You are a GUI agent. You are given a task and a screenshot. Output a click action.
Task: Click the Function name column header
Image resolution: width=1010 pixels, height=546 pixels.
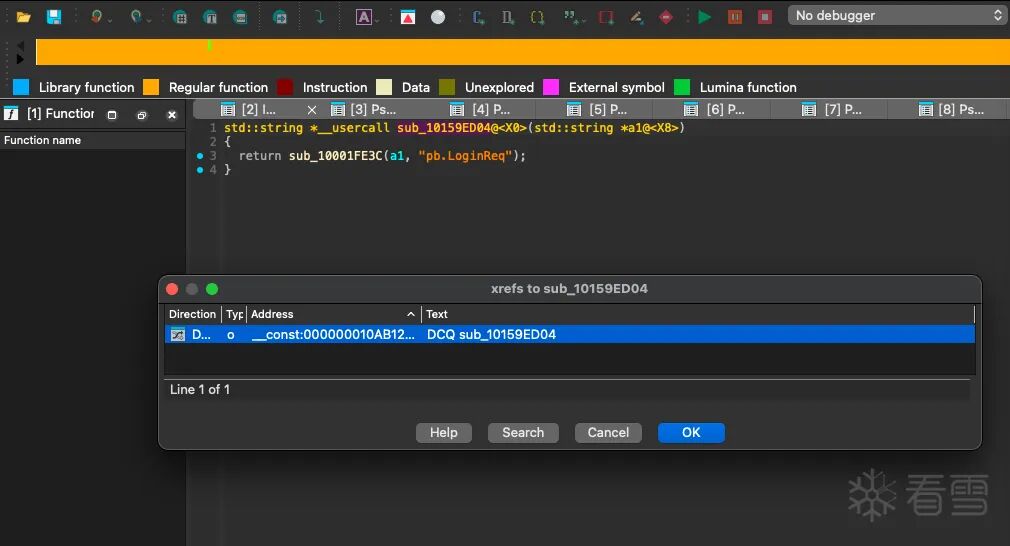click(x=93, y=140)
